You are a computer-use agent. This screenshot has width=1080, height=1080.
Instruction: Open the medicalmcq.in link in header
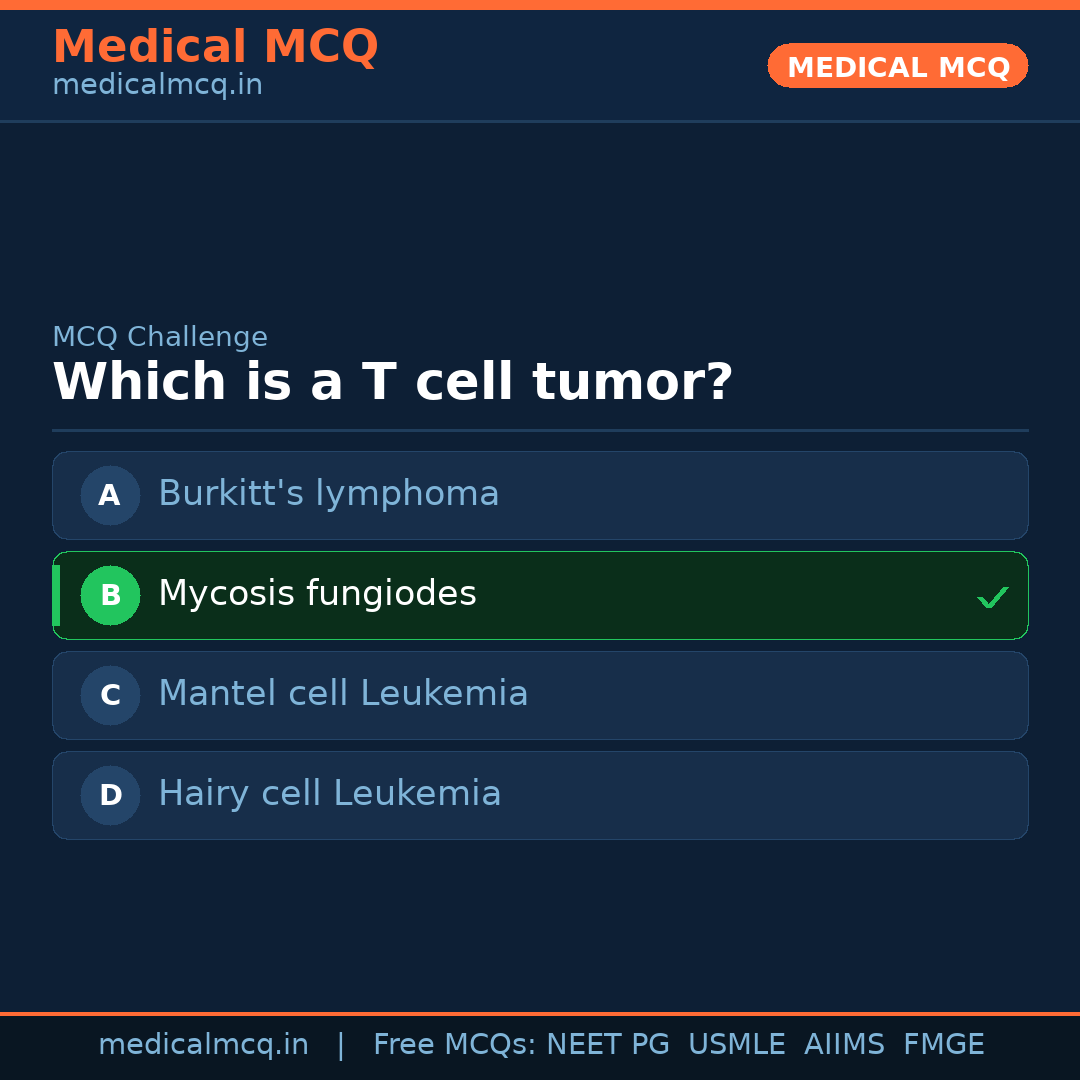click(157, 86)
